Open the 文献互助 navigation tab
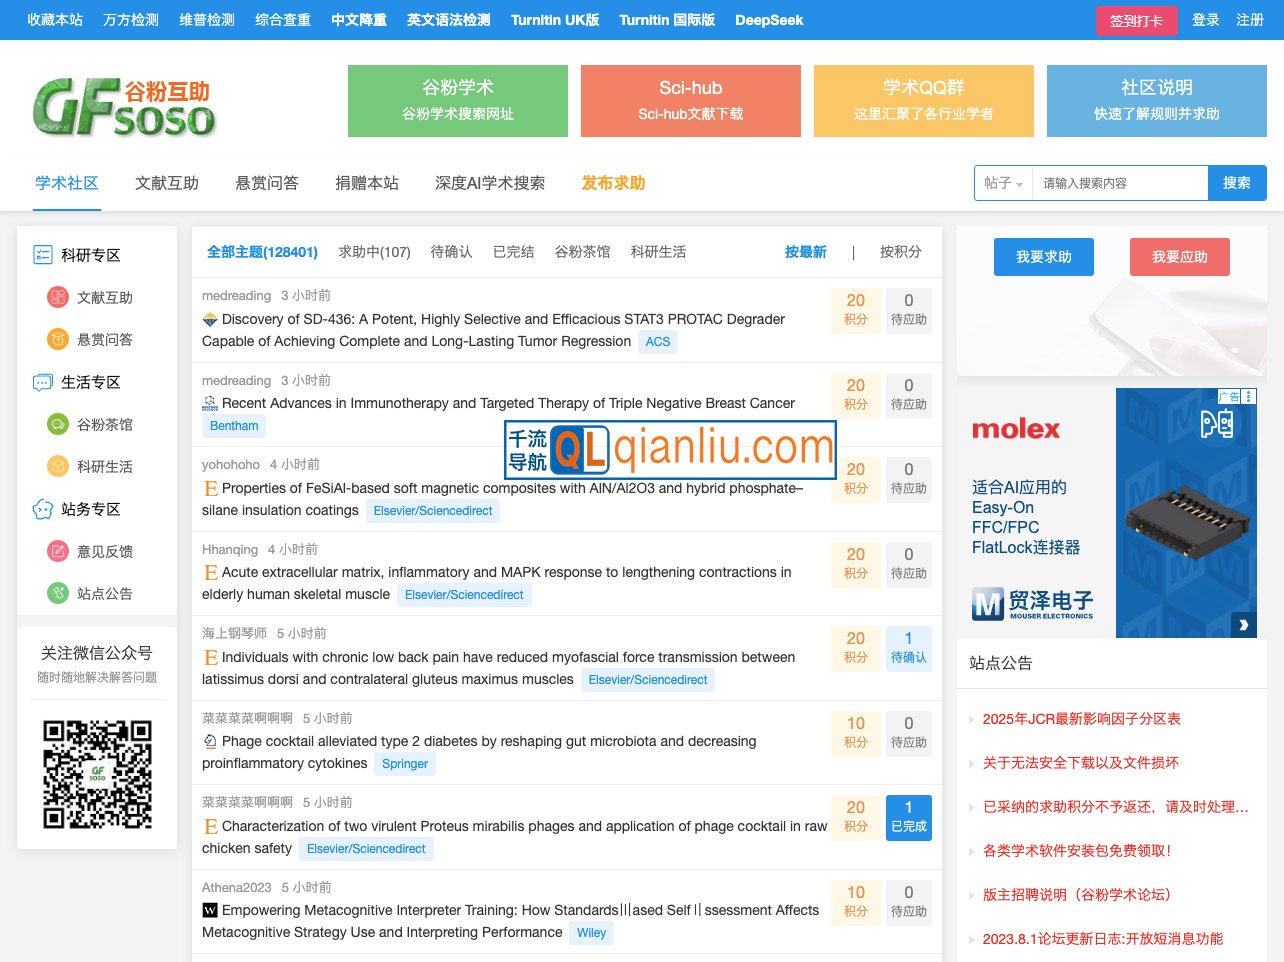1284x962 pixels. pos(167,183)
